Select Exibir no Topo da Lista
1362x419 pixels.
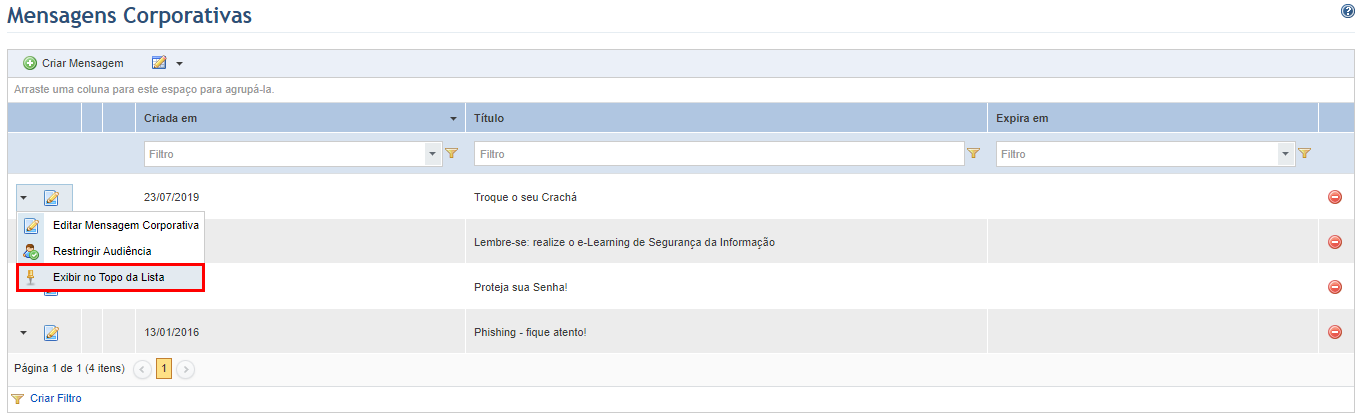(111, 277)
